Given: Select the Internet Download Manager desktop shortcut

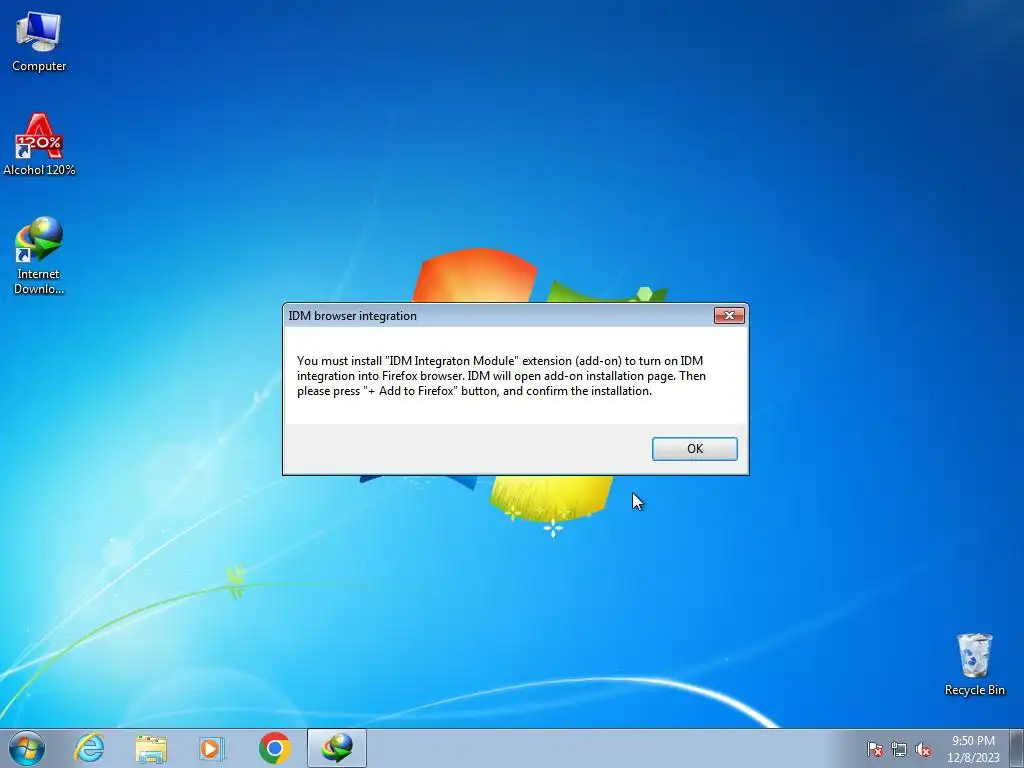Looking at the screenshot, I should [39, 255].
